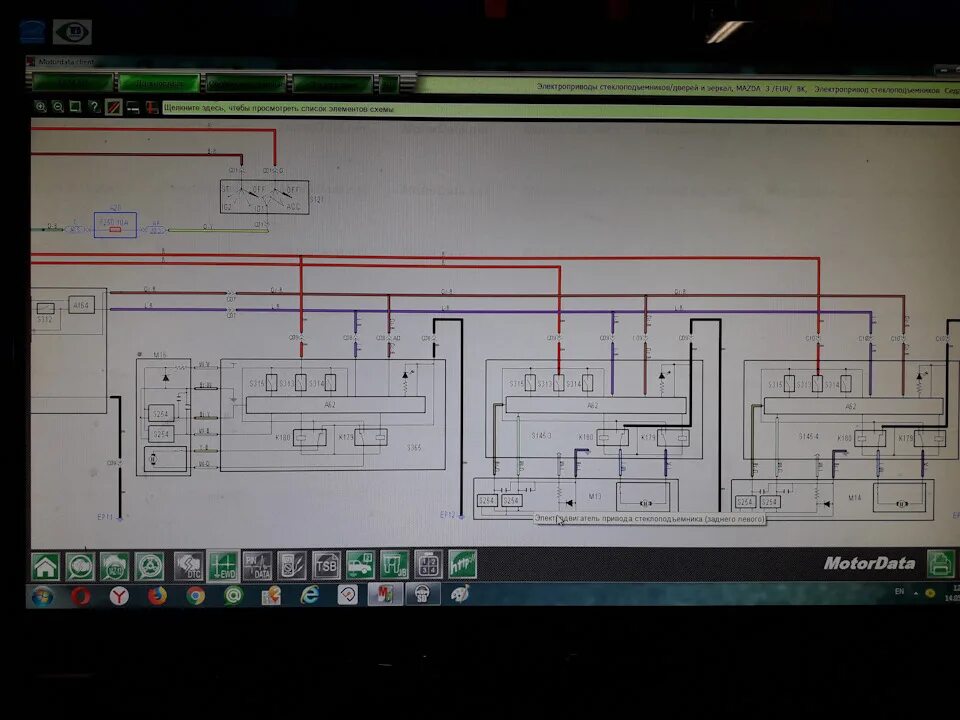Open the Mail.ru @ agent taskbar icon

233,595
